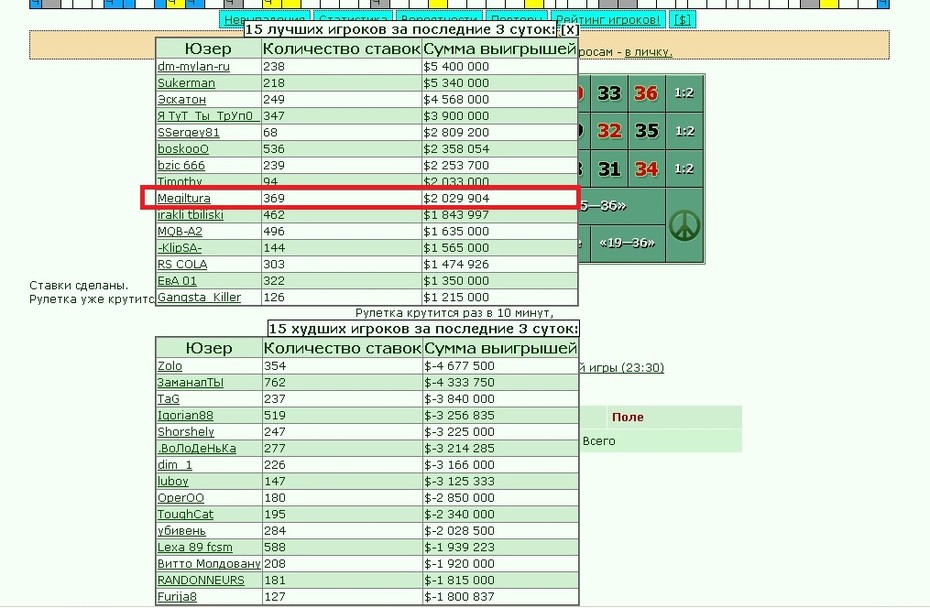Click '15 худших игроков' table heading
The image size is (930, 608).
[423, 329]
